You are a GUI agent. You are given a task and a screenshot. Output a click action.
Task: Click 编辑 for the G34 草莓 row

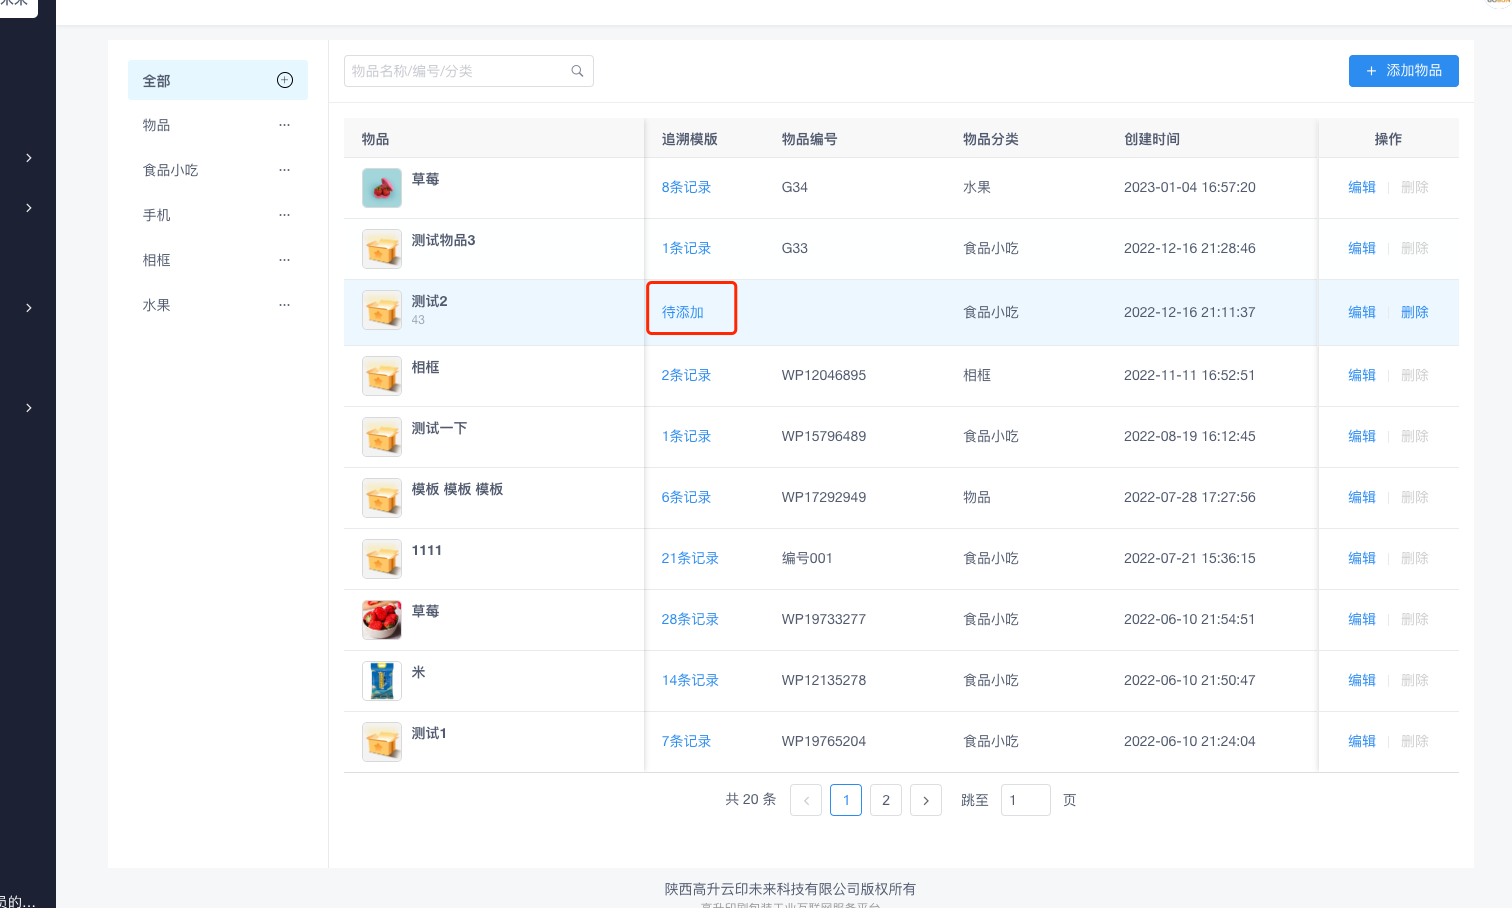tap(1362, 187)
